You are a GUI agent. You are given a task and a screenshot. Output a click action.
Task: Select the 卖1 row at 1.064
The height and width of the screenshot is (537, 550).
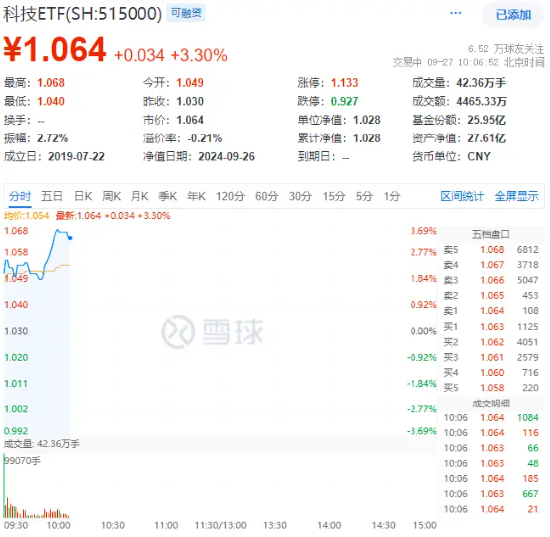click(491, 311)
